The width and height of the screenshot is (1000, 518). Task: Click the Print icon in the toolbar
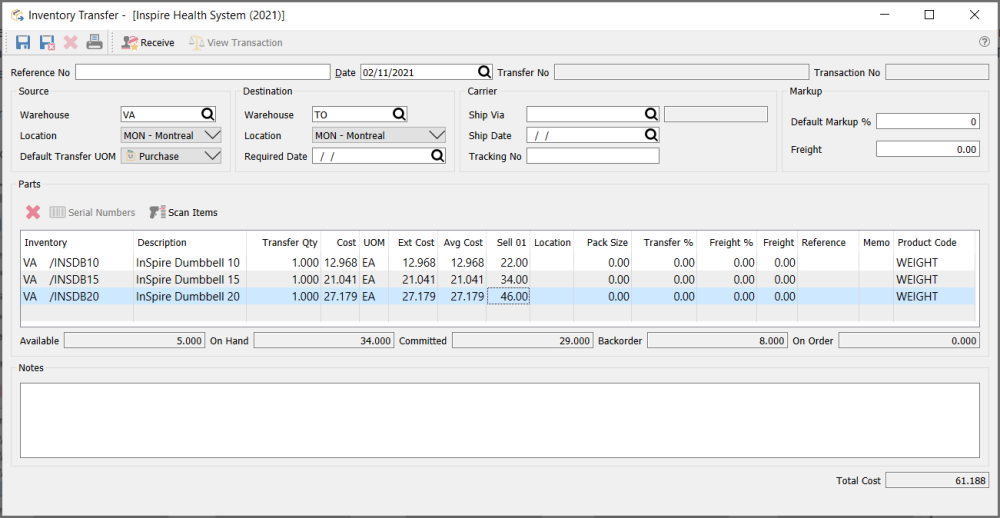coord(94,42)
